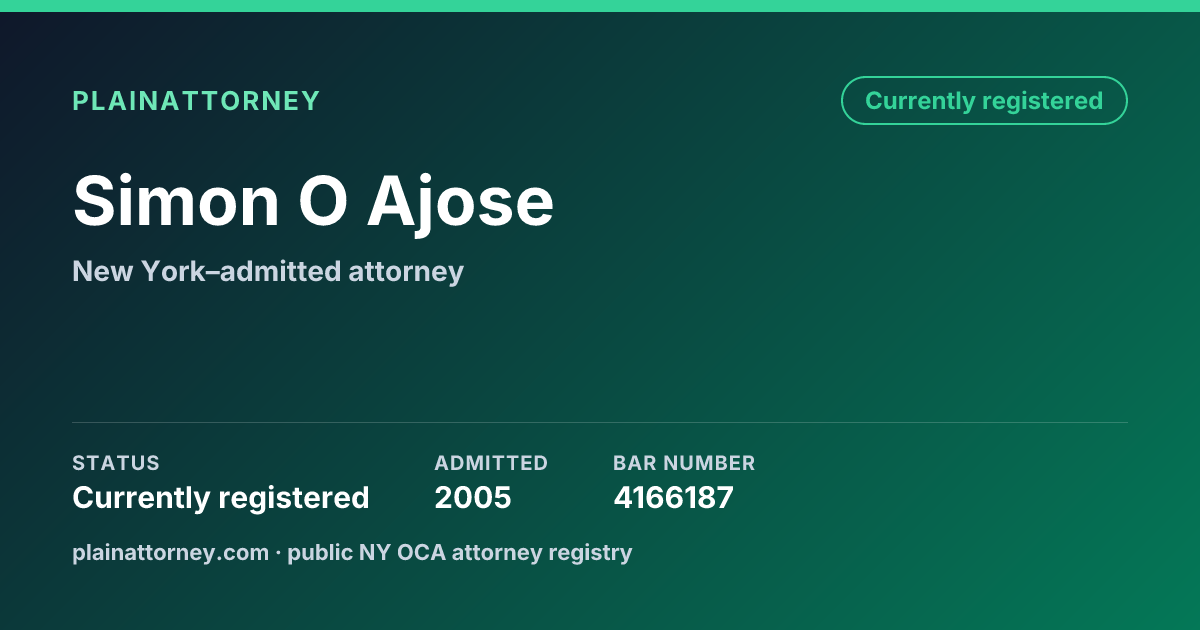Click the green accent bar along the top edge
Image resolution: width=1200 pixels, height=630 pixels.
coord(600,6)
